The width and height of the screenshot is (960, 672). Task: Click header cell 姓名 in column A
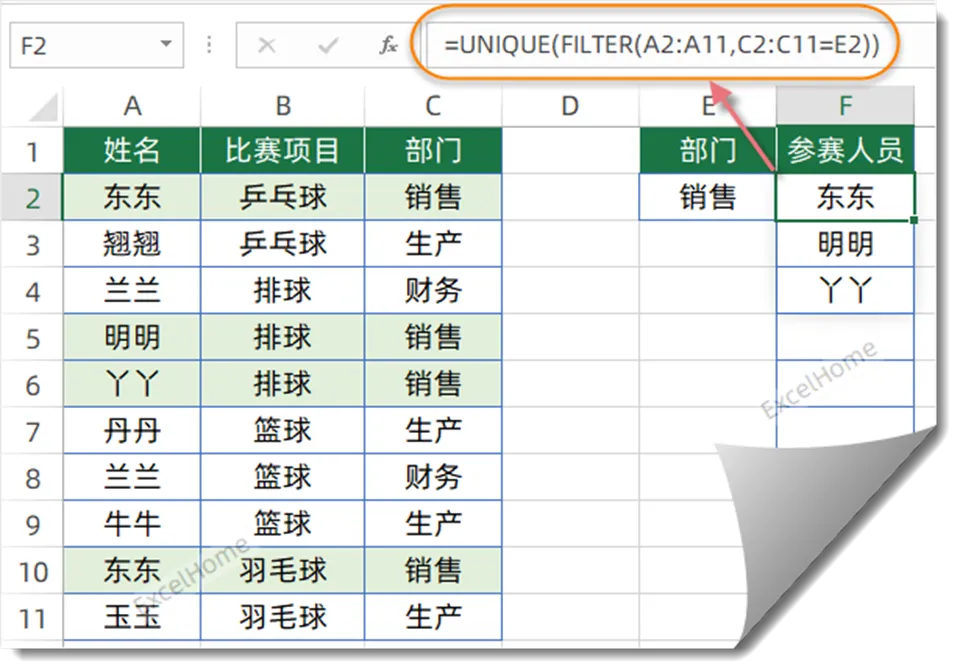132,151
